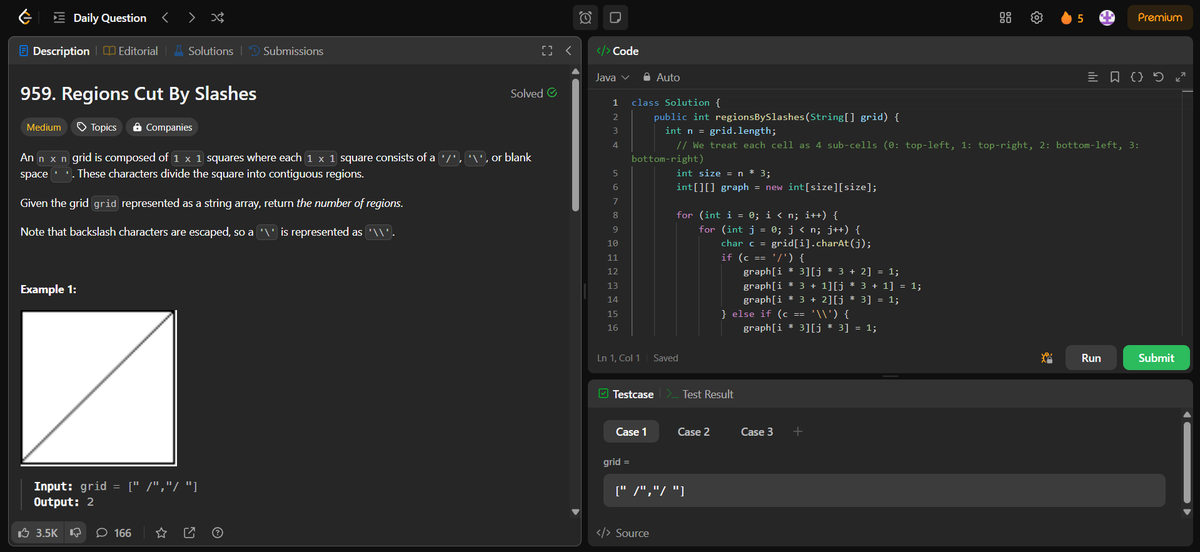Click the problem title 959. Regions Cut By Slashes
This screenshot has width=1200, height=552.
point(138,94)
